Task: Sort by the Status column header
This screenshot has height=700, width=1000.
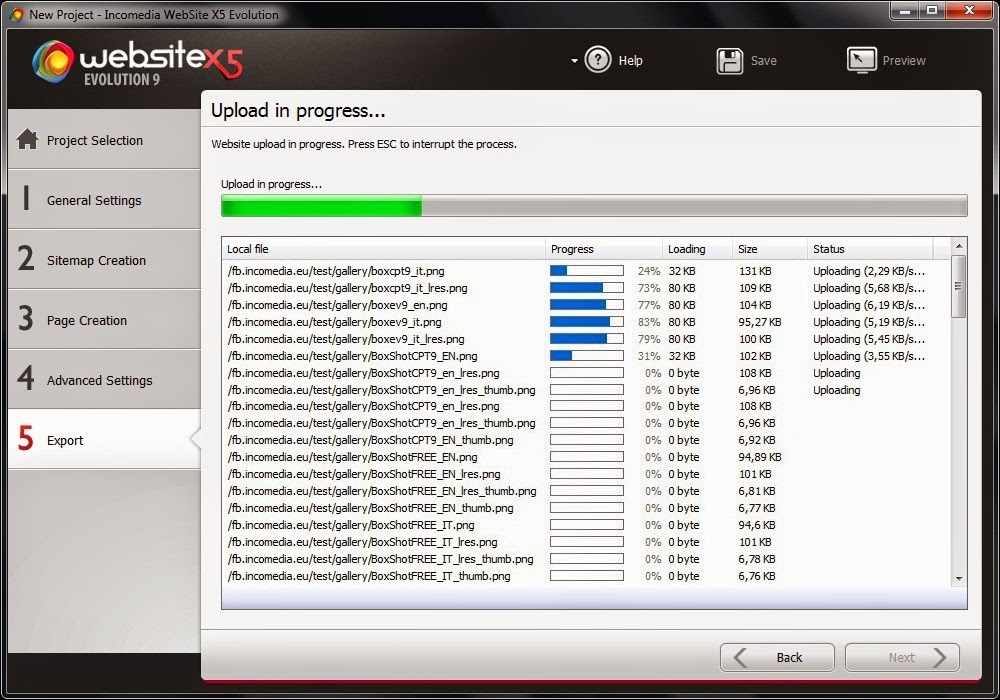Action: (869, 249)
